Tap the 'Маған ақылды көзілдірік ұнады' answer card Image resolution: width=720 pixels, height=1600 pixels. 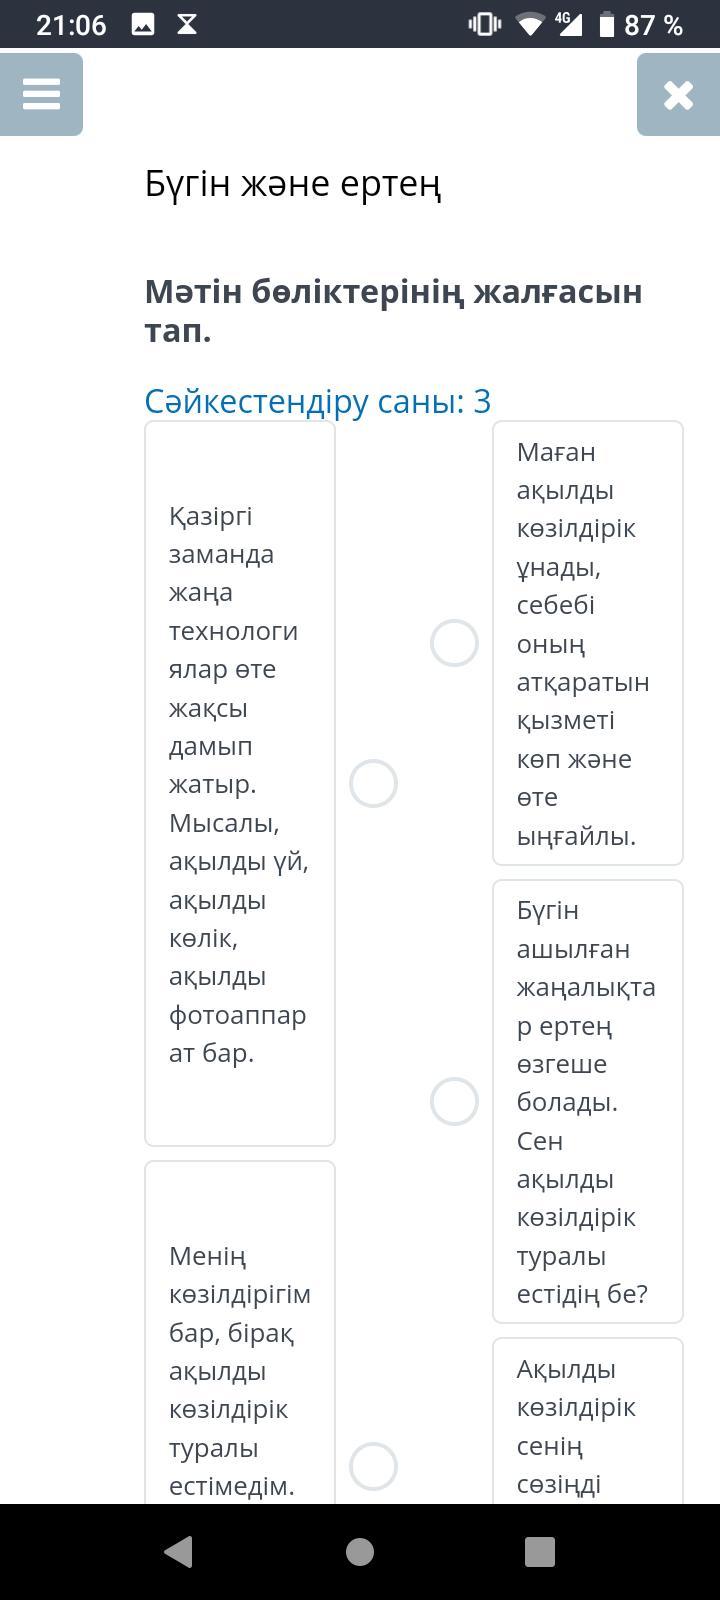point(588,643)
